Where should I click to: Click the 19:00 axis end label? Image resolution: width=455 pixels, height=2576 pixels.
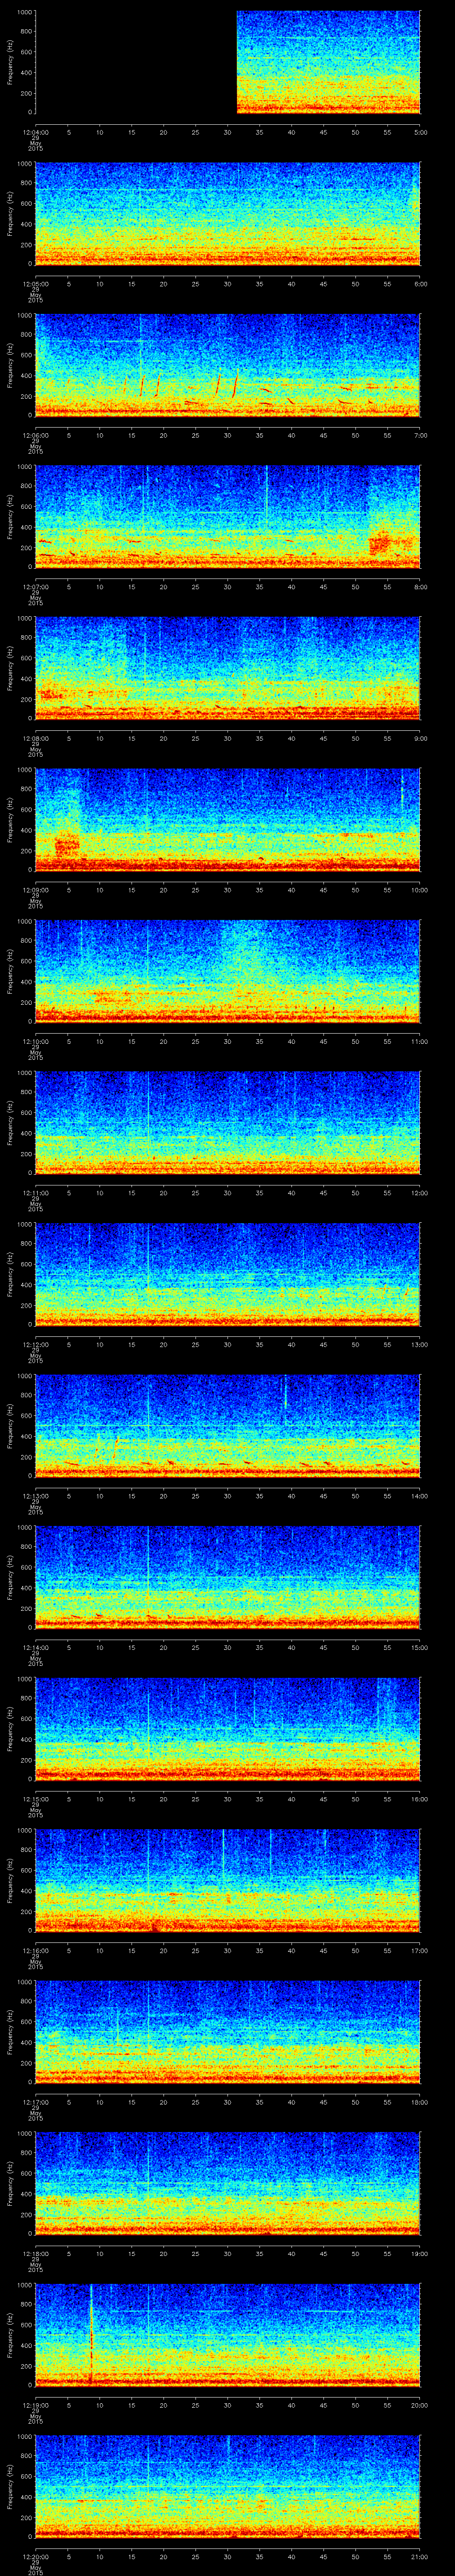coord(420,2253)
